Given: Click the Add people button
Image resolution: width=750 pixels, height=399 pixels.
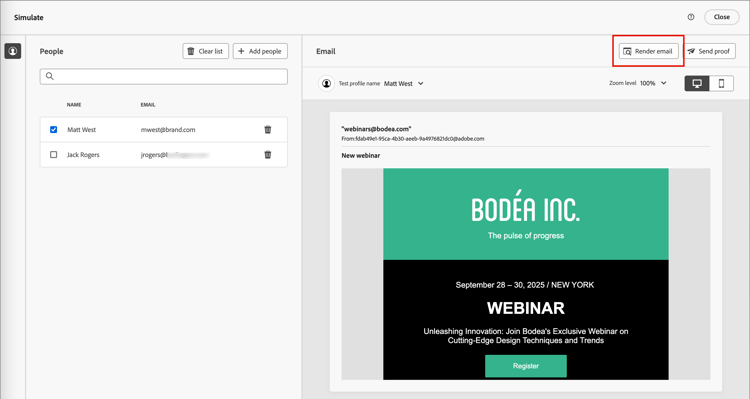Looking at the screenshot, I should (260, 51).
